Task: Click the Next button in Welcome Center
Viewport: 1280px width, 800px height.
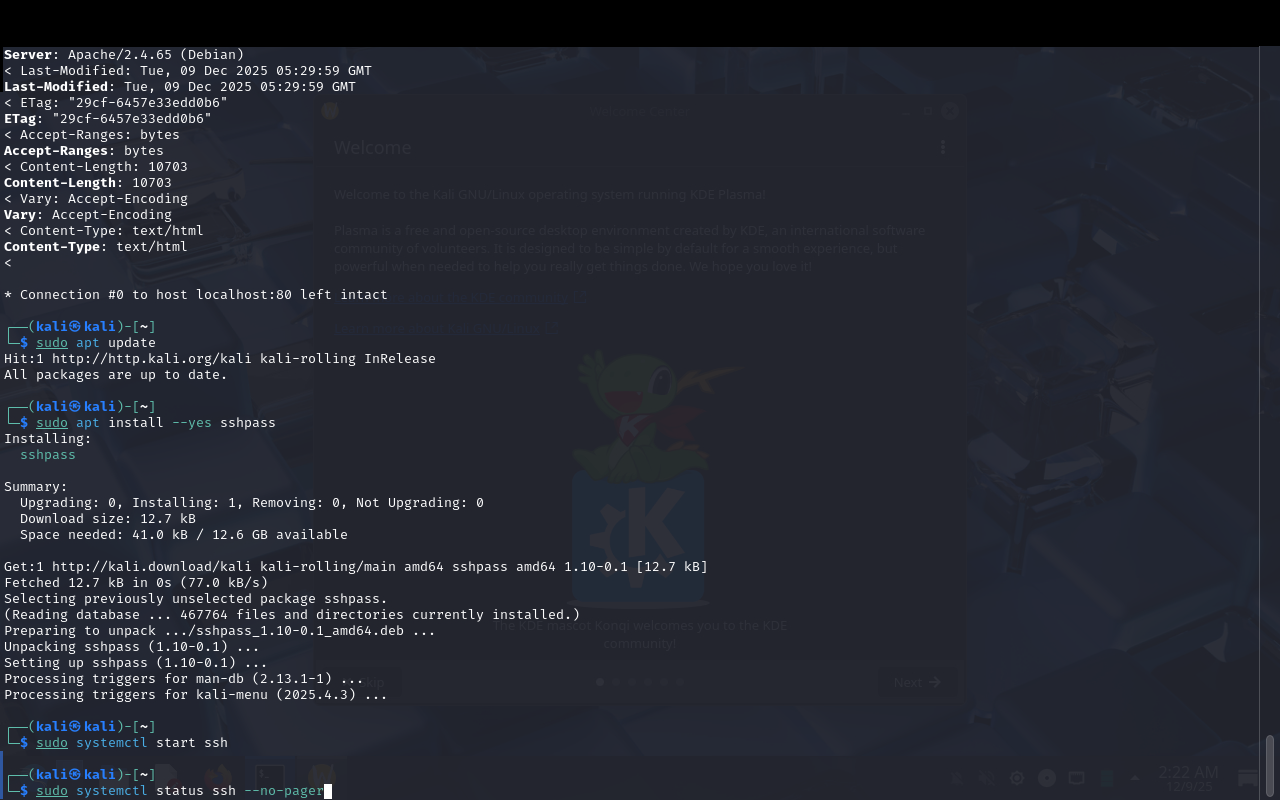Action: pyautogui.click(x=917, y=682)
